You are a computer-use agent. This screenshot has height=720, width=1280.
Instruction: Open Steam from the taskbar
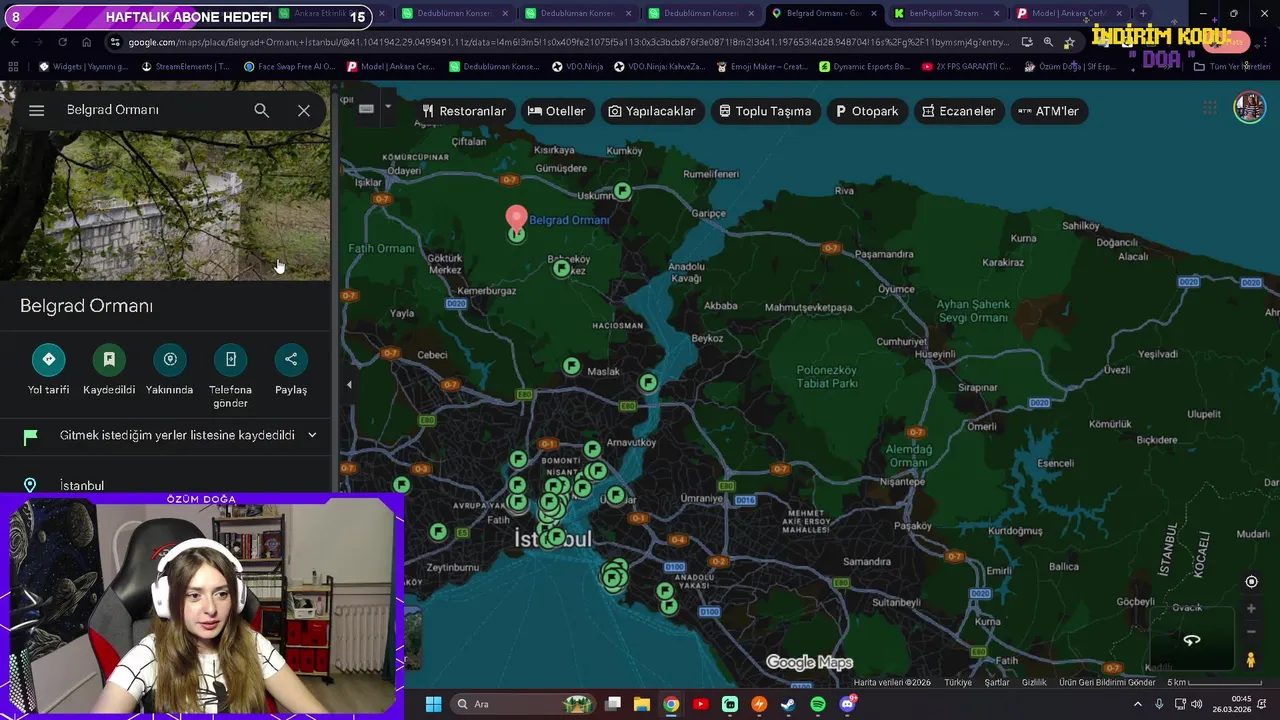point(788,704)
